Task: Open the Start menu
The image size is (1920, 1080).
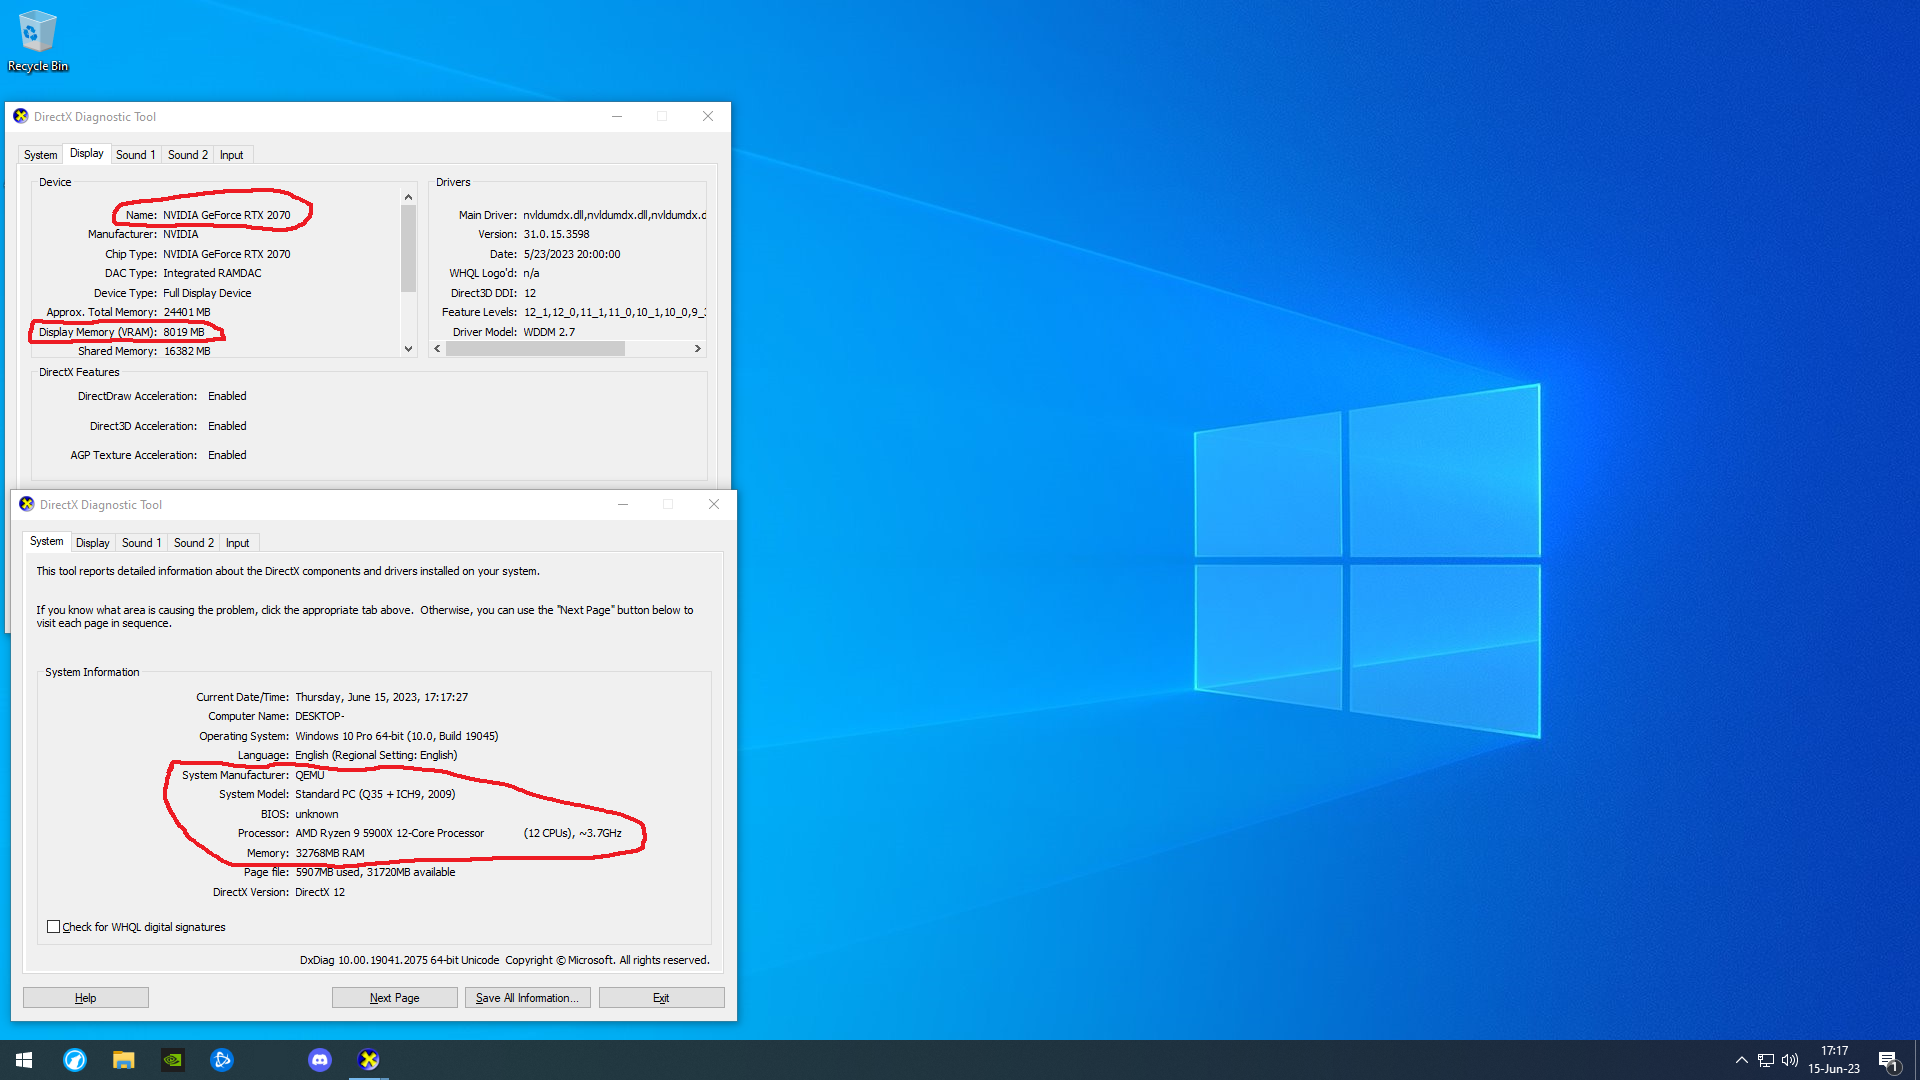Action: point(24,1060)
